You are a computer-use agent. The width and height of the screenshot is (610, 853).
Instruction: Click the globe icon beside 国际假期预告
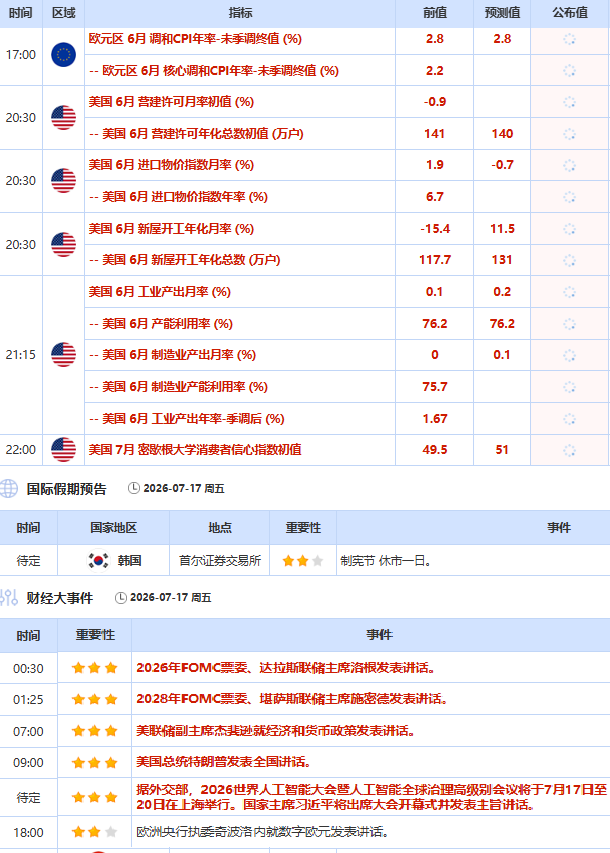pos(9,489)
